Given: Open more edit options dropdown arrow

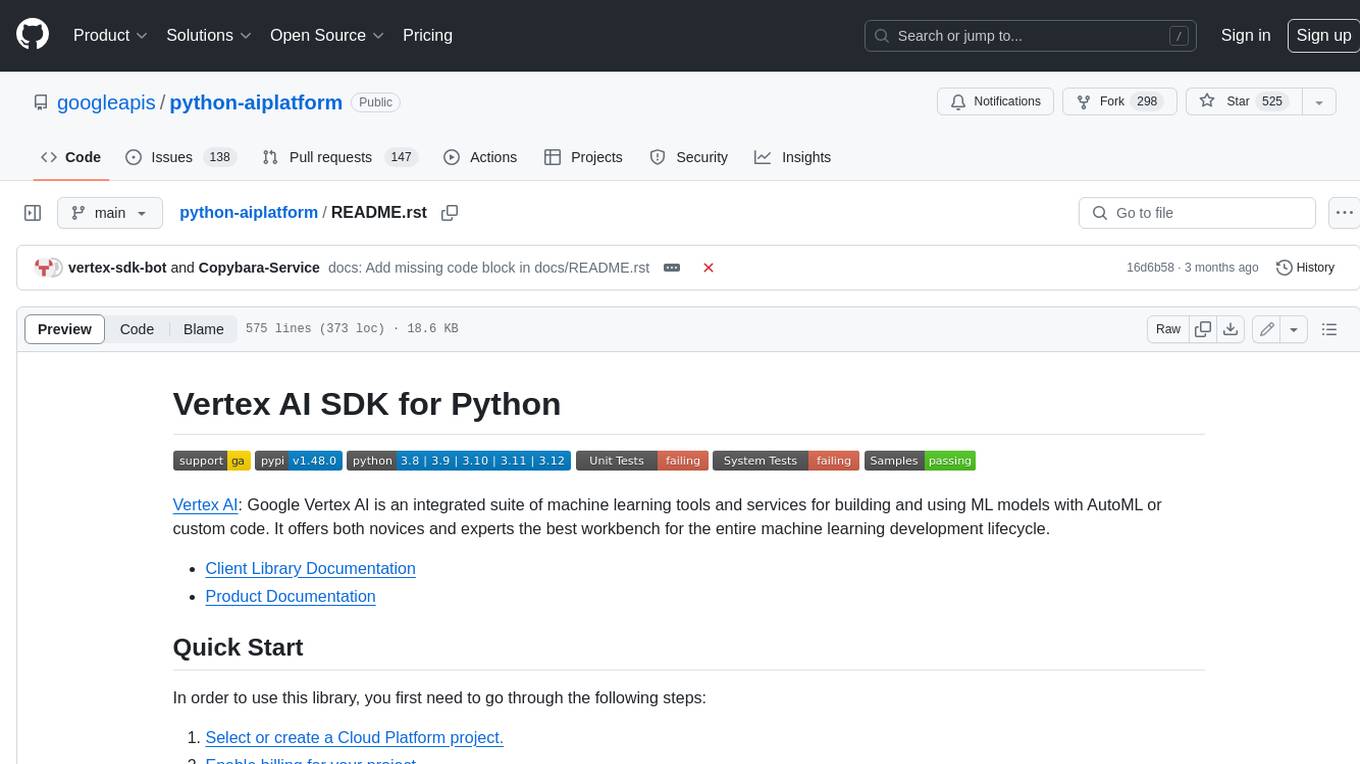Looking at the screenshot, I should [x=1294, y=329].
